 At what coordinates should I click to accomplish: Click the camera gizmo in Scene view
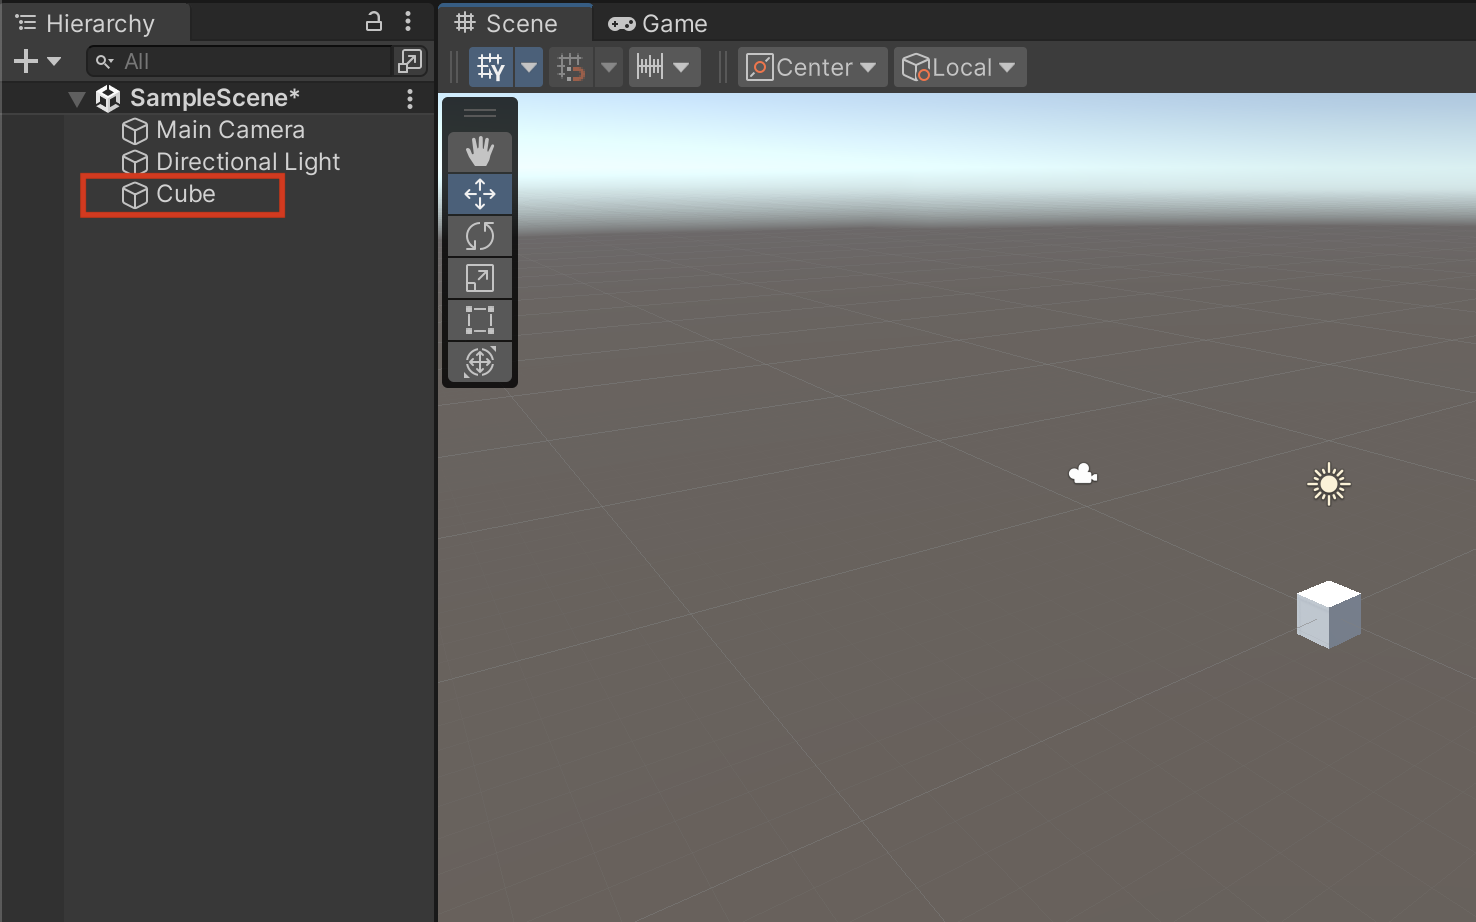[1083, 474]
